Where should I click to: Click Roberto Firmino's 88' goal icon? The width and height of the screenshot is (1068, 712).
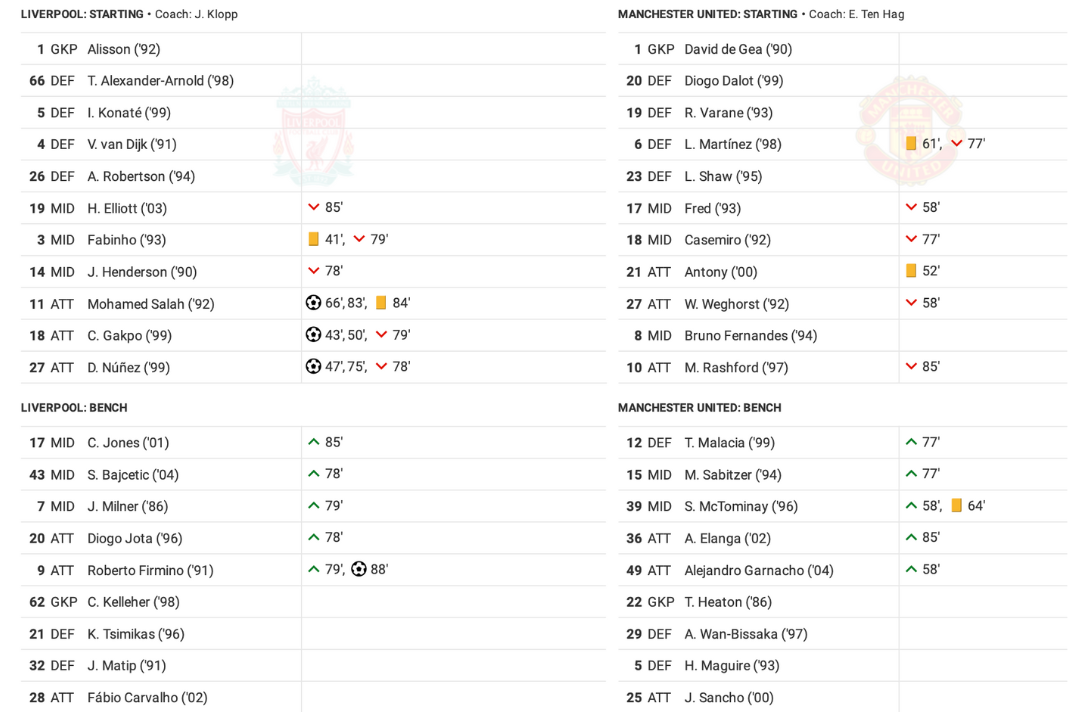pos(359,569)
